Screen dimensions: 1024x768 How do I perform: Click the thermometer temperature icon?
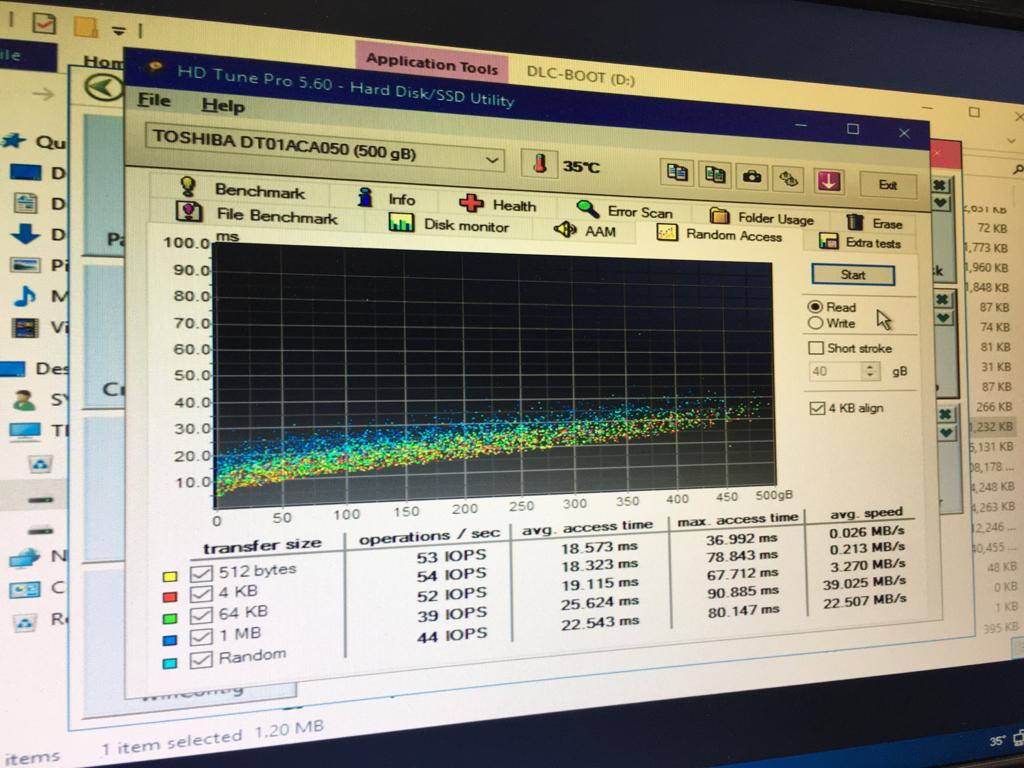click(x=539, y=163)
